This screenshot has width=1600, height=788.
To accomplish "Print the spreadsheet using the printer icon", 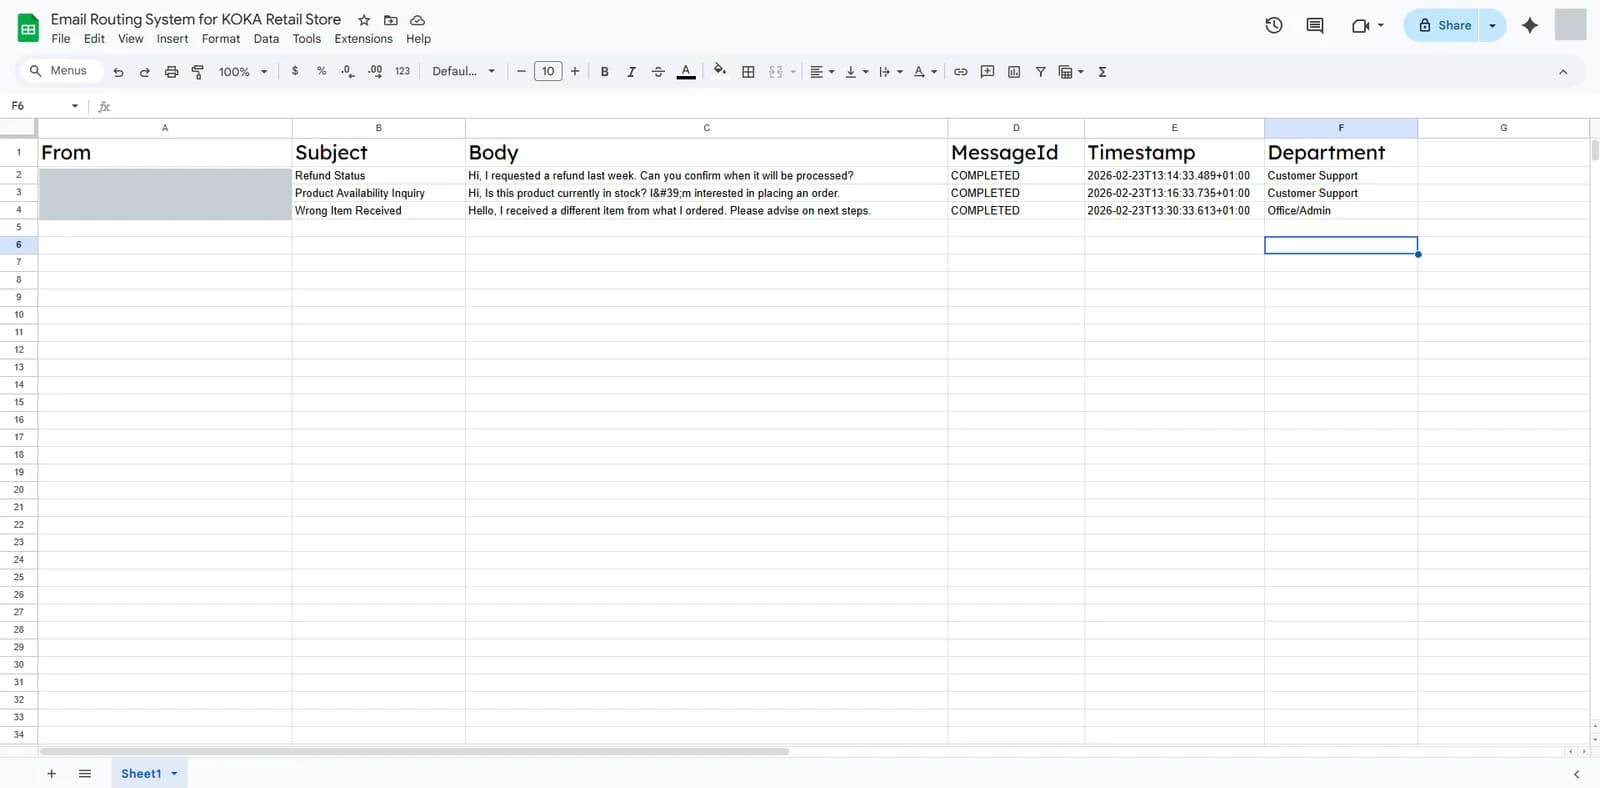I will click(x=171, y=72).
